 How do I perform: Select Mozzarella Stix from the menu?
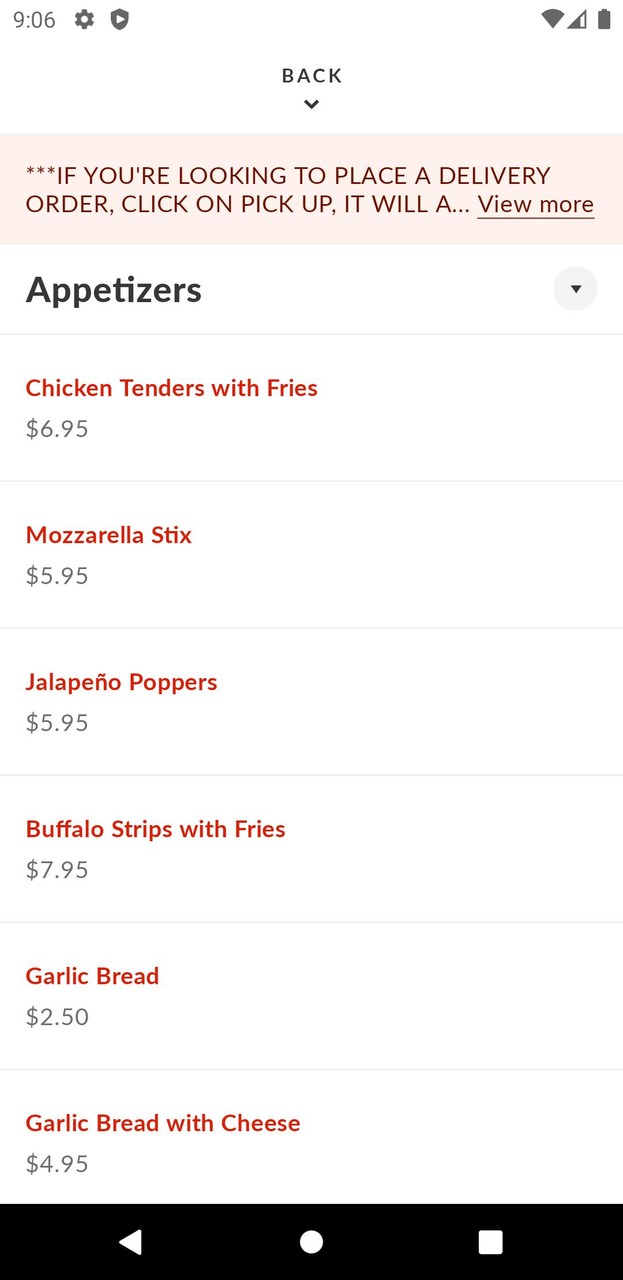pos(108,535)
